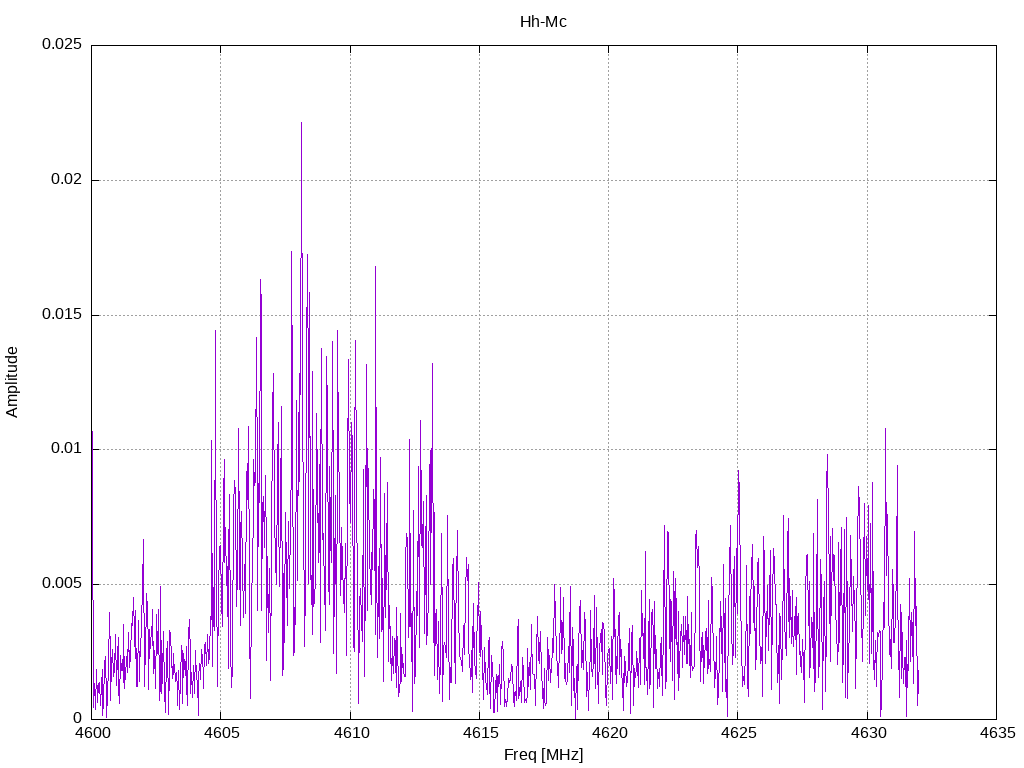Click the highest peak tip past 4630 MHz
This screenshot has width=1024, height=768.
pyautogui.click(x=885, y=429)
